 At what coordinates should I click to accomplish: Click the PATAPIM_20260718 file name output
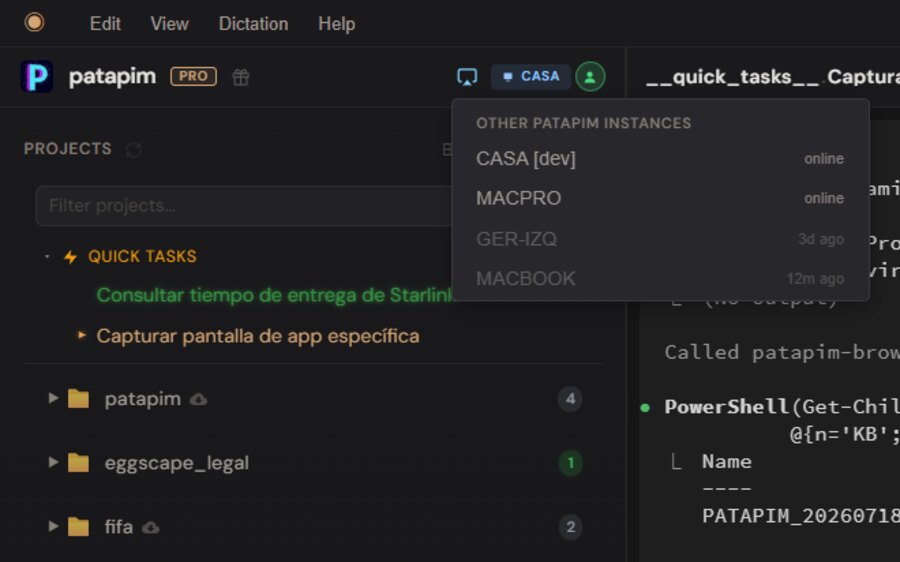(x=801, y=516)
